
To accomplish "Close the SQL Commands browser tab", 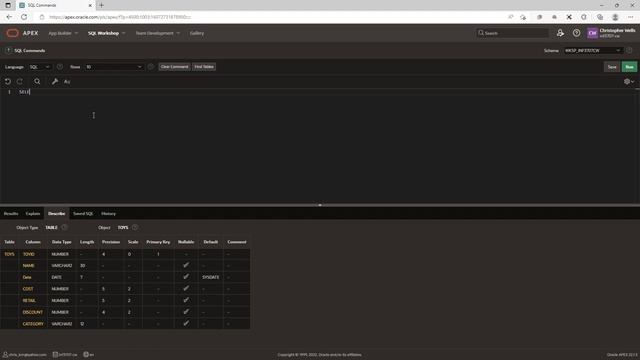I will tap(90, 5).
